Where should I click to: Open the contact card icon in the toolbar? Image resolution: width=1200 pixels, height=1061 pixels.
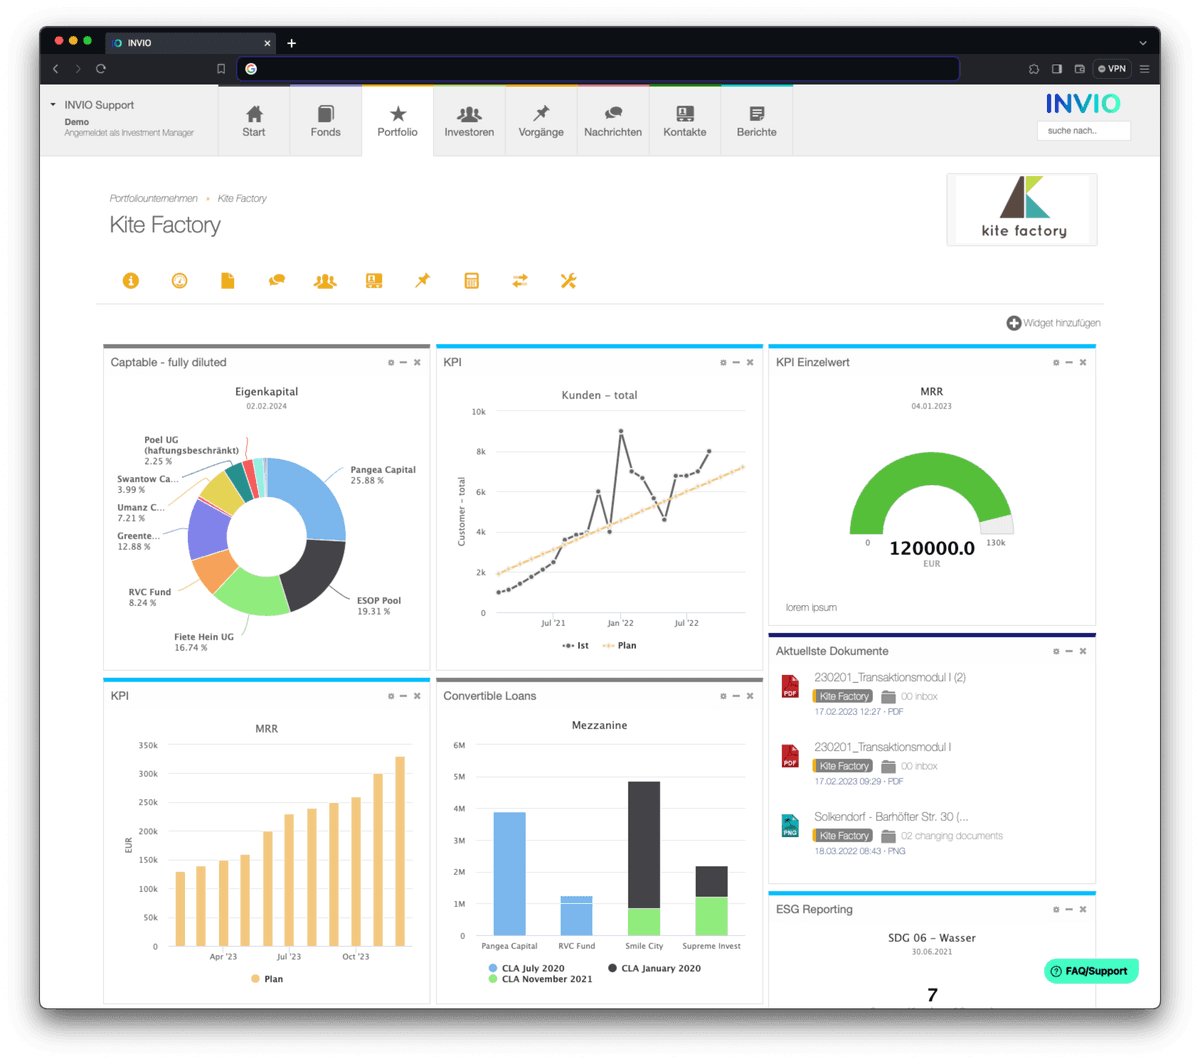[x=373, y=281]
